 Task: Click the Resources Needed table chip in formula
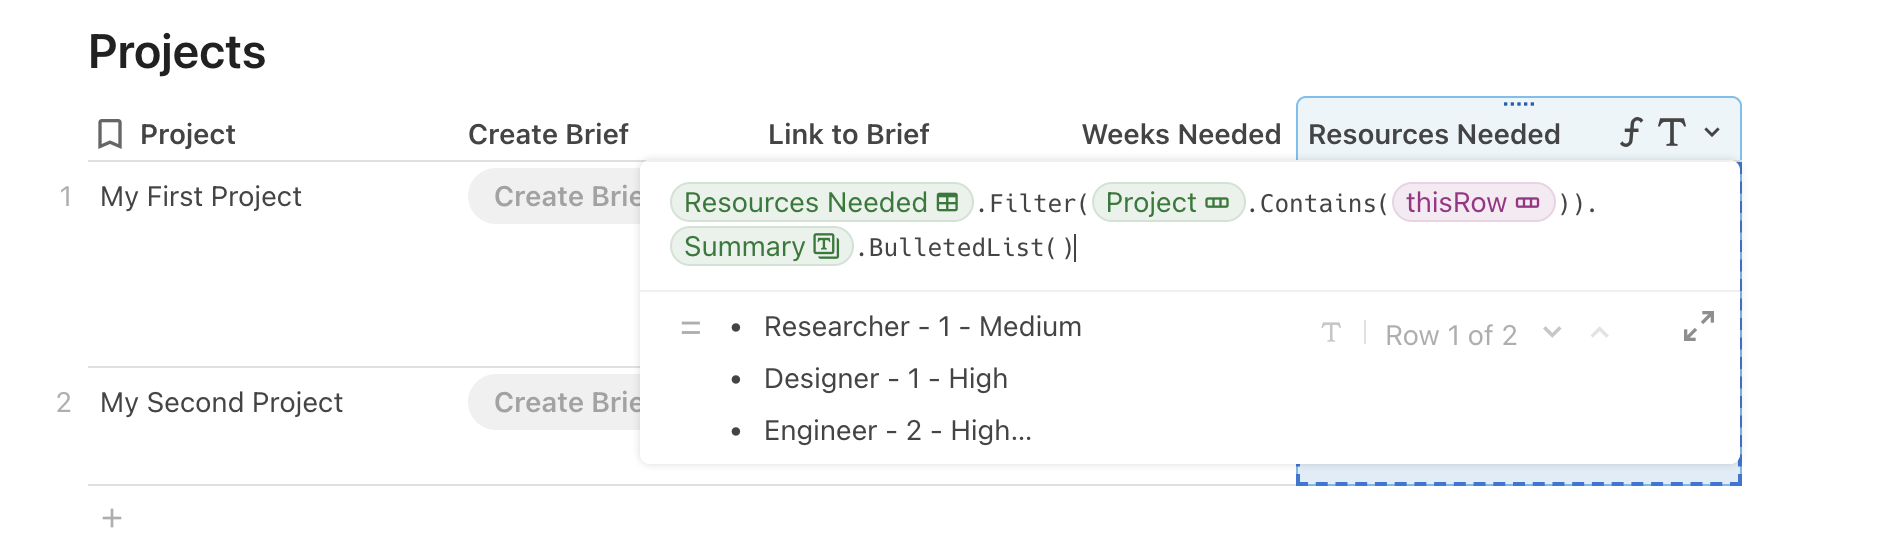click(x=820, y=203)
